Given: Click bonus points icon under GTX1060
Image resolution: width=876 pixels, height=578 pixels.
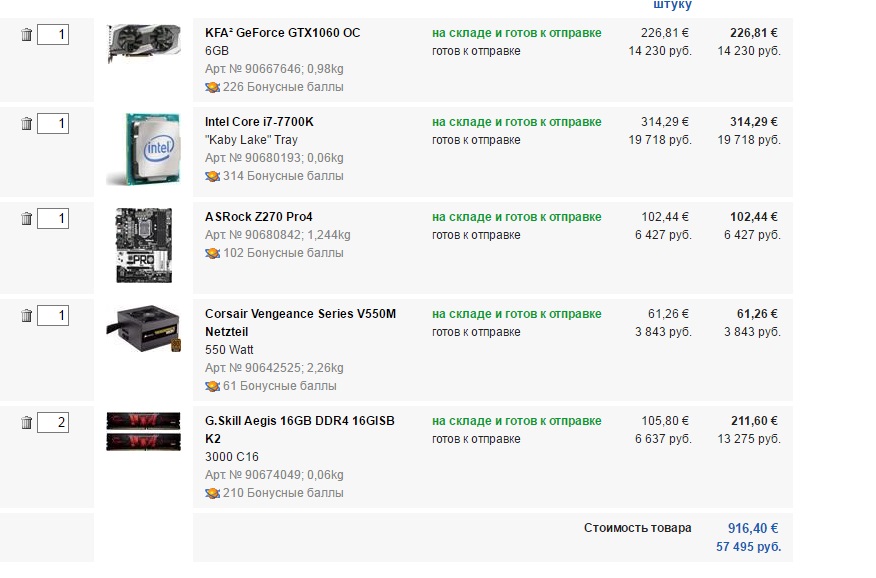Looking at the screenshot, I should 212,87.
